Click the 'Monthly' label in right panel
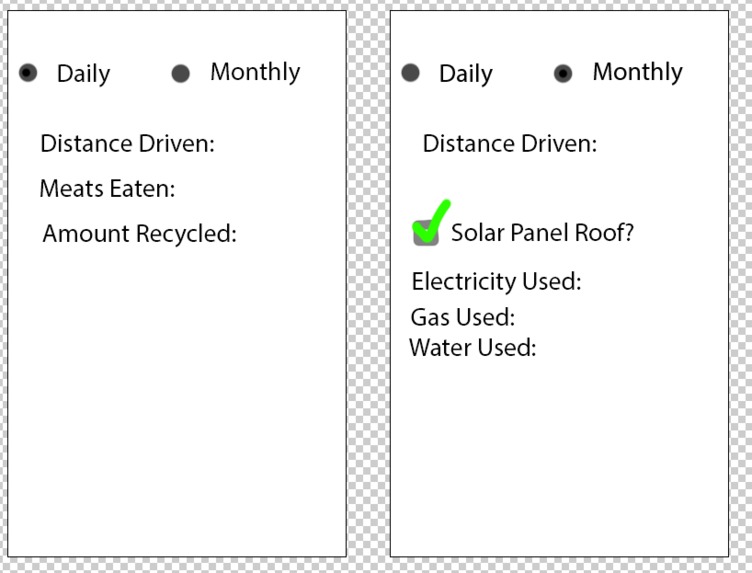Viewport: 752px width, 573px height. coord(638,72)
